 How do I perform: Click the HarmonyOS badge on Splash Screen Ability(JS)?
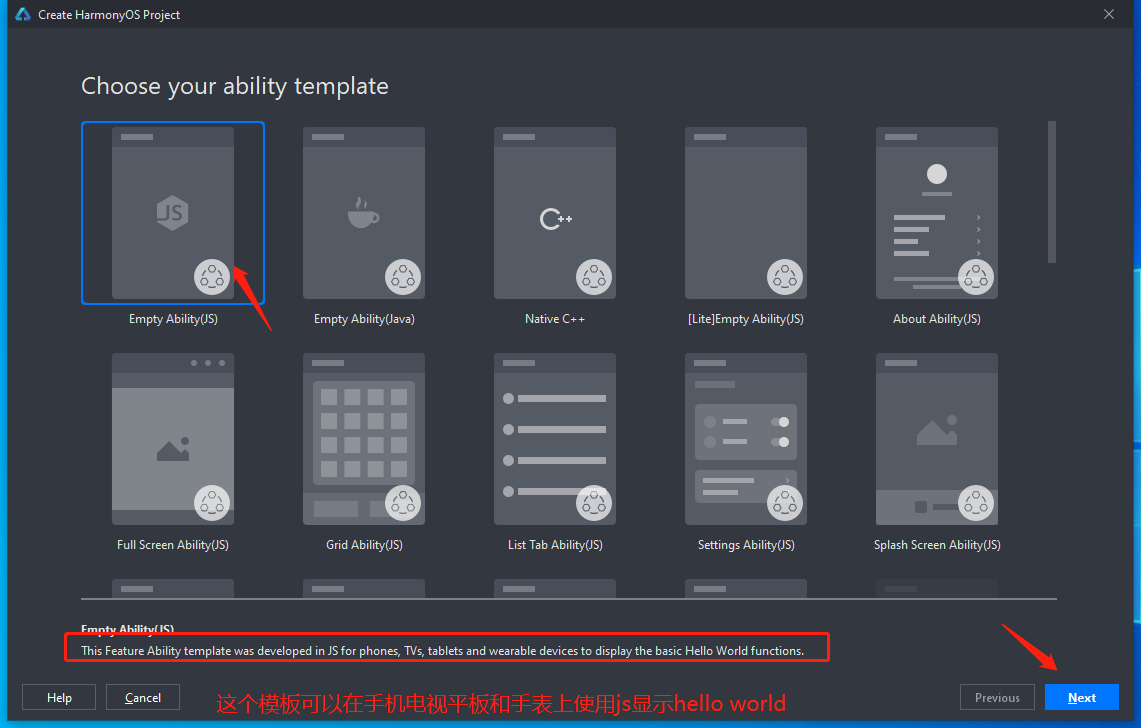(x=976, y=503)
